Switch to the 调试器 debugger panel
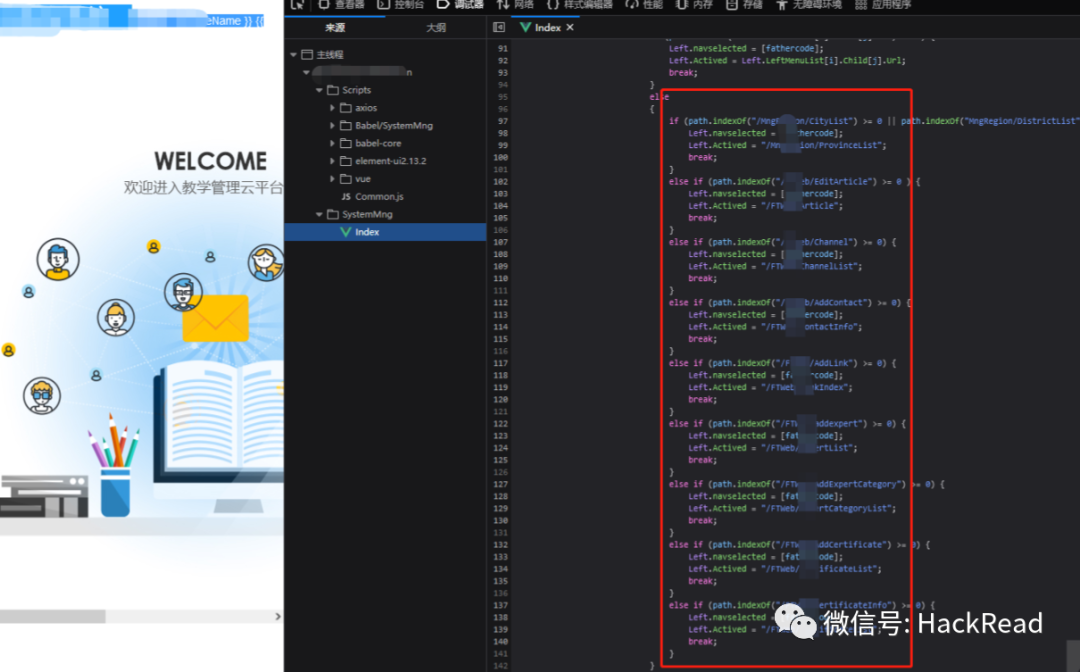Image resolution: width=1080 pixels, height=672 pixels. 460,4
